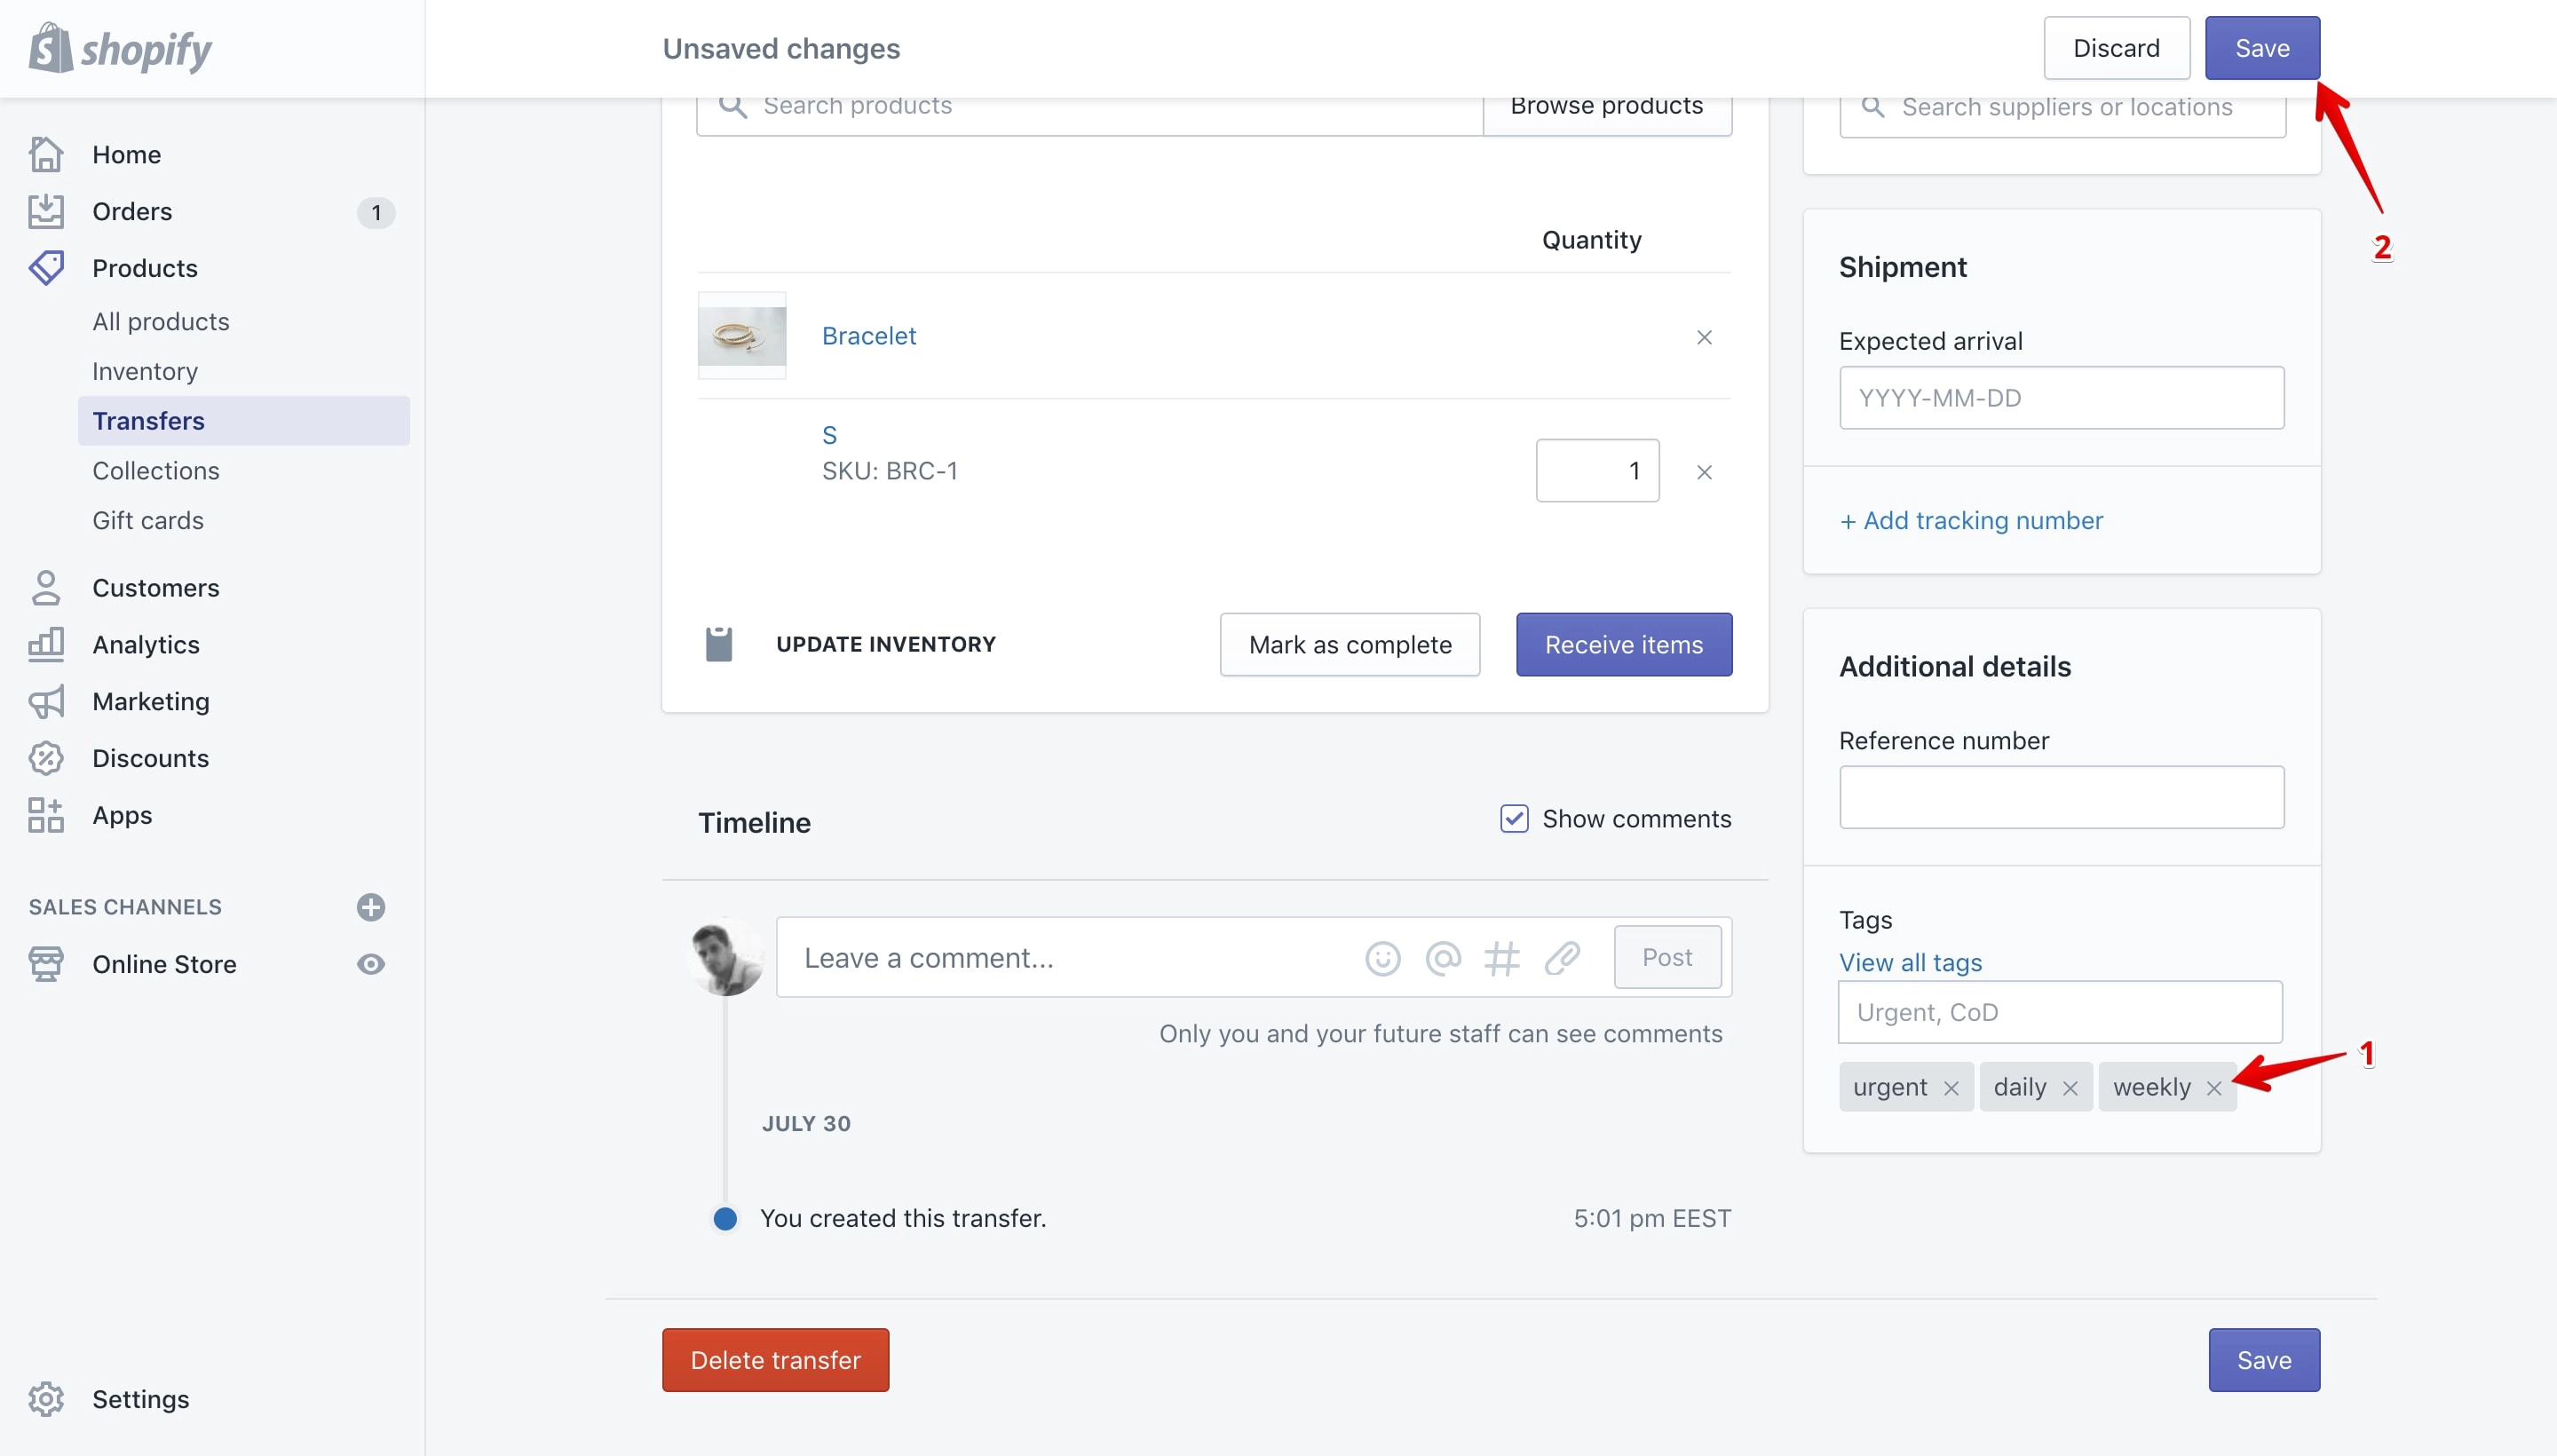The width and height of the screenshot is (2557, 1456).
Task: Click the search products magnifier icon
Action: 733,106
